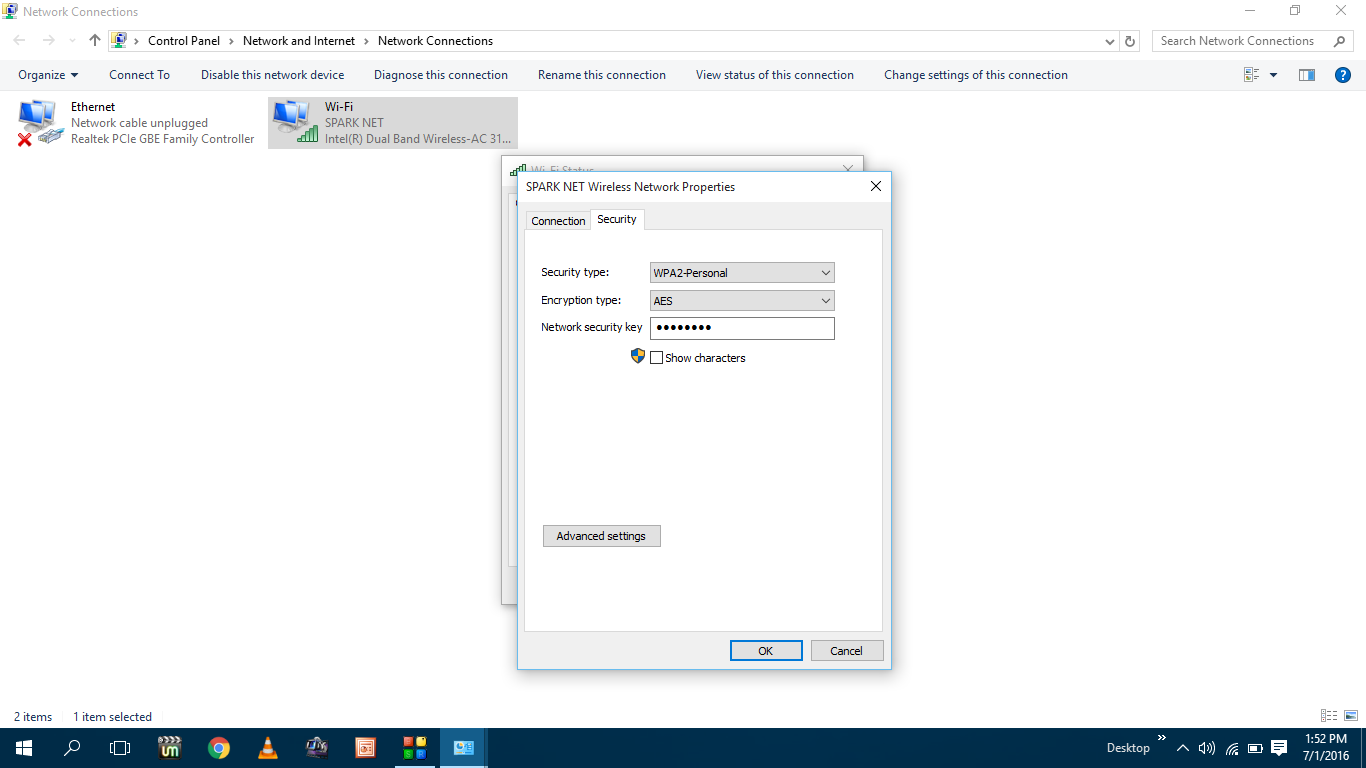Viewport: 1366px width, 768px height.
Task: Toggle the preview pane icon
Action: click(x=1306, y=74)
